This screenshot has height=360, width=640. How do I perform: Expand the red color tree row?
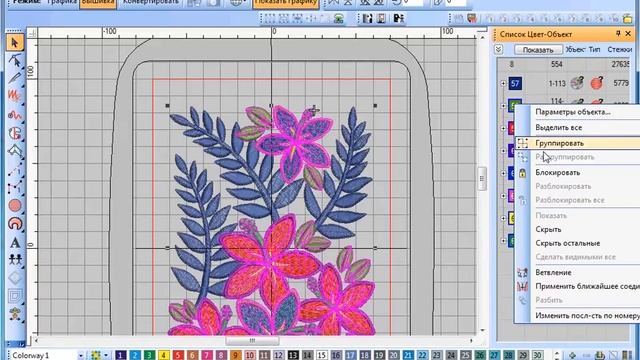coord(503,128)
